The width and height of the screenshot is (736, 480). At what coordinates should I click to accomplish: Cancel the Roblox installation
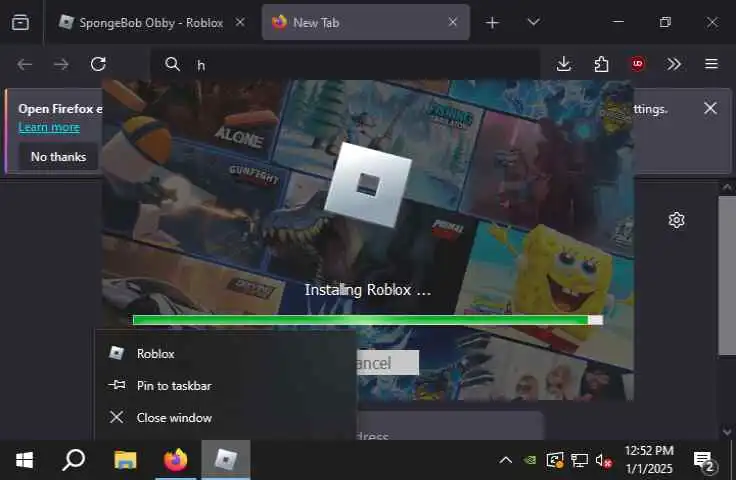coord(387,363)
